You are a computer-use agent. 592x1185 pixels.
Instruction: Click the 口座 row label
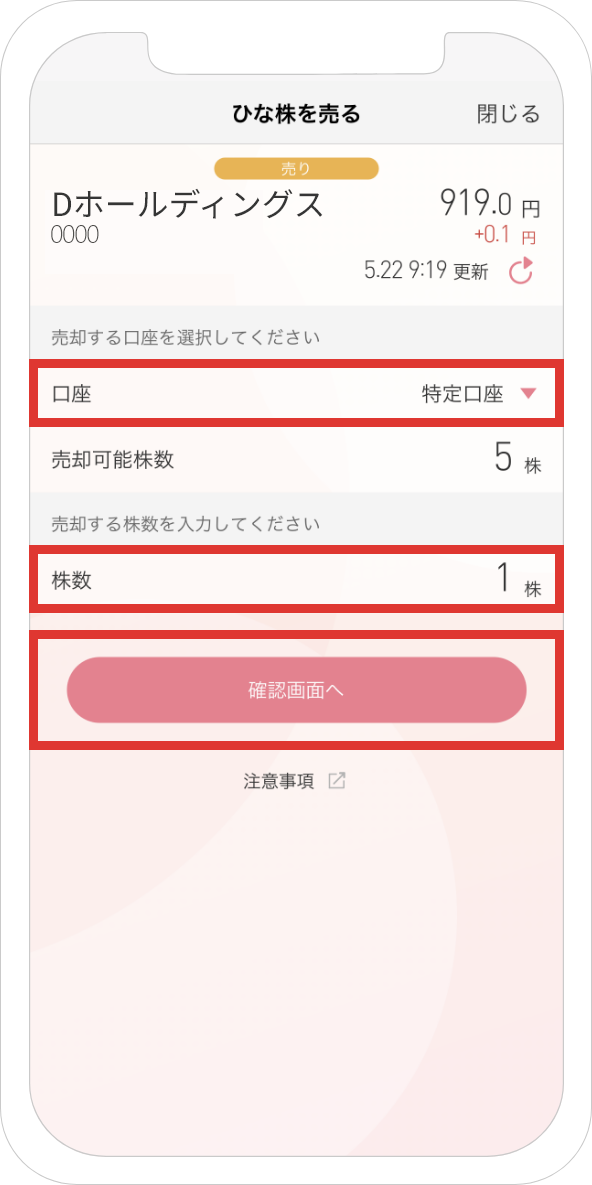[71, 394]
